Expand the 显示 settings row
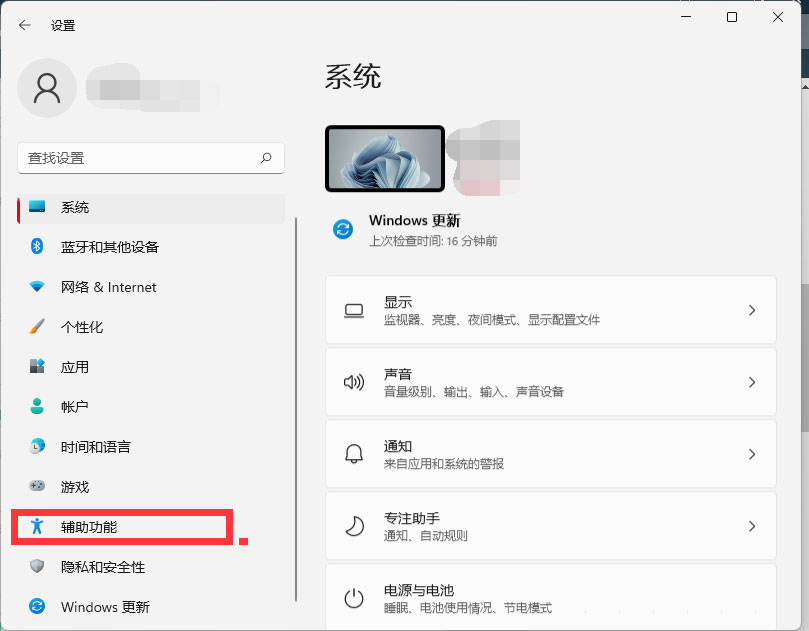809x631 pixels. pyautogui.click(x=550, y=310)
